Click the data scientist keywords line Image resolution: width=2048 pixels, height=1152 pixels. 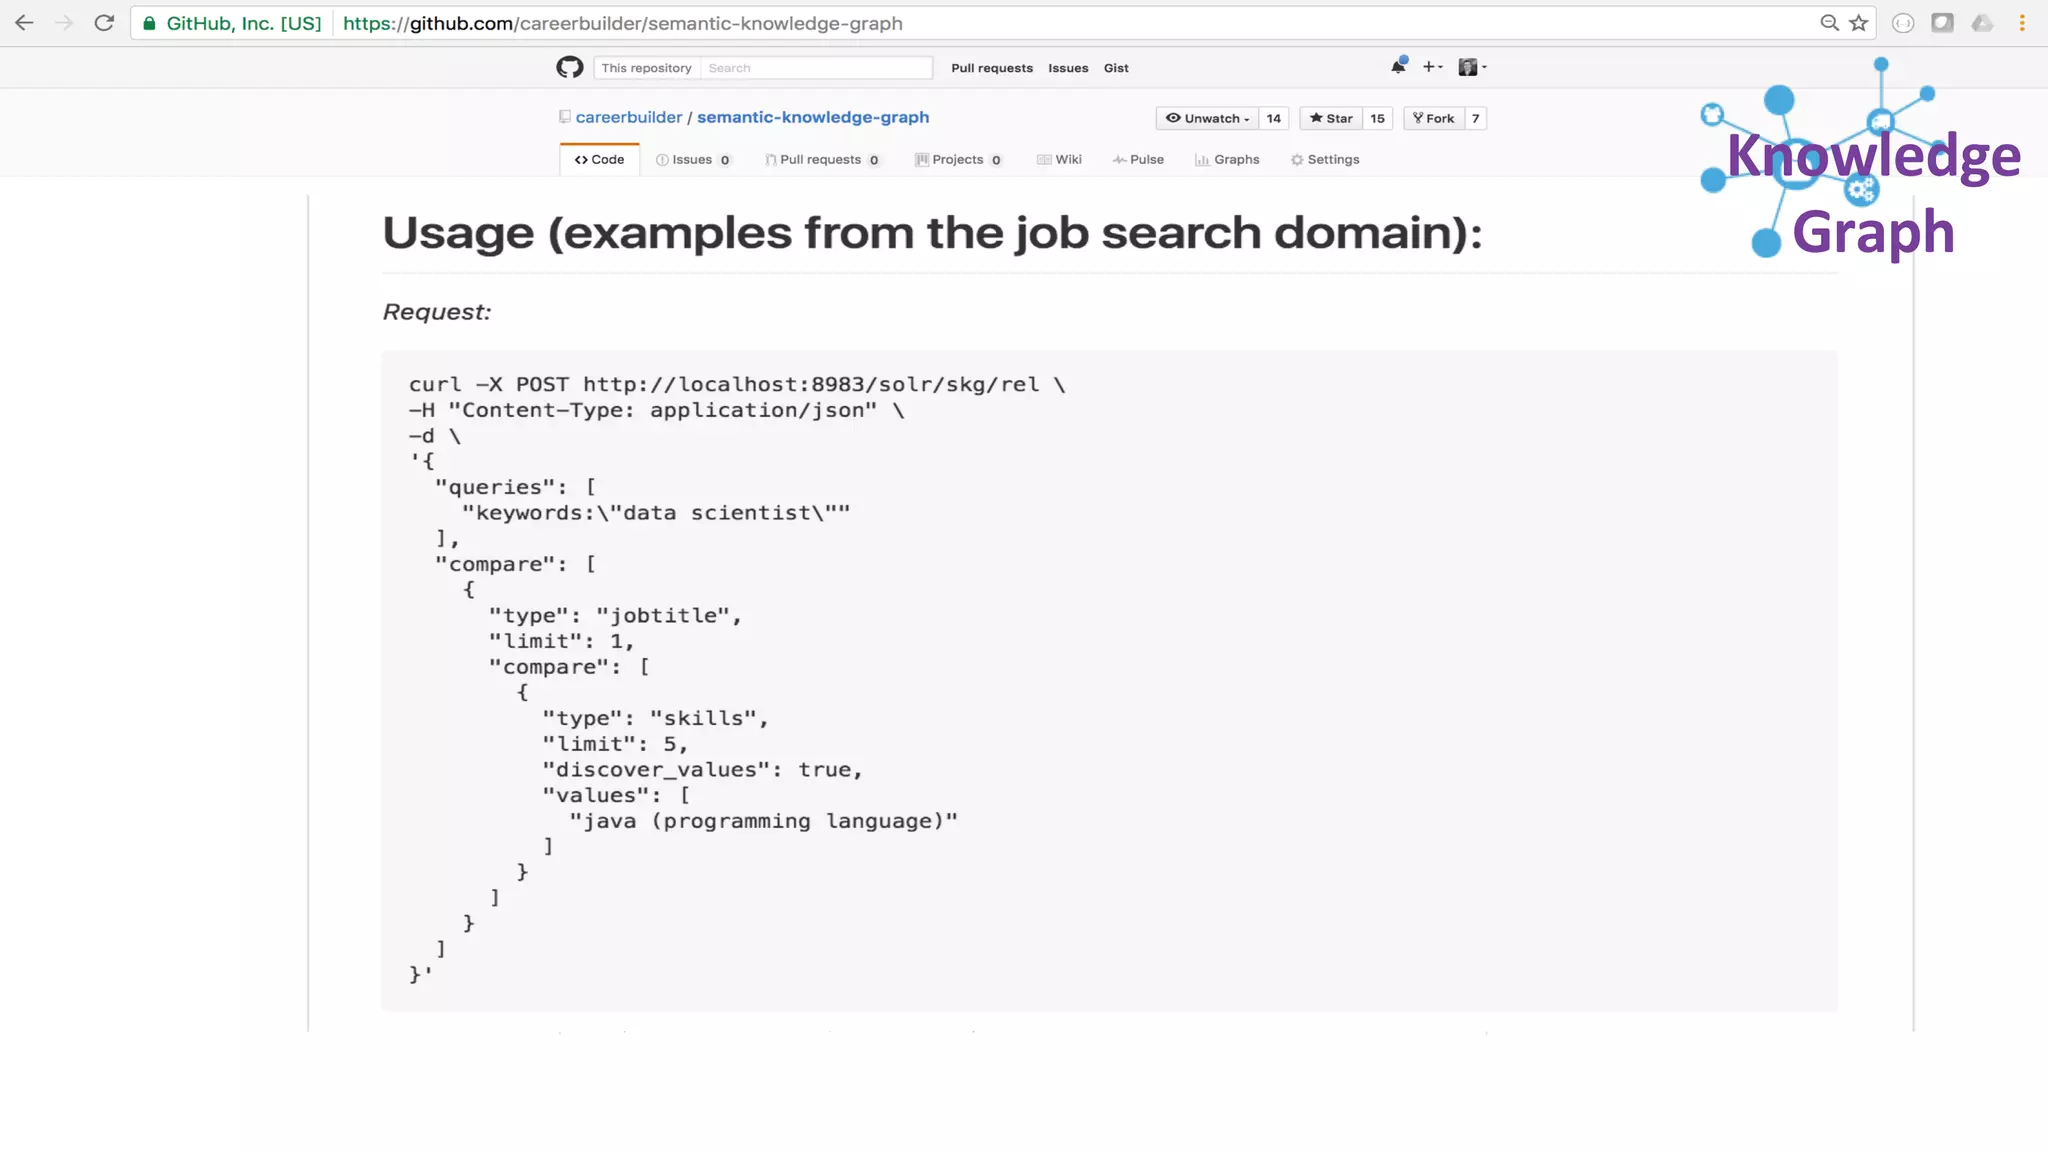[656, 513]
